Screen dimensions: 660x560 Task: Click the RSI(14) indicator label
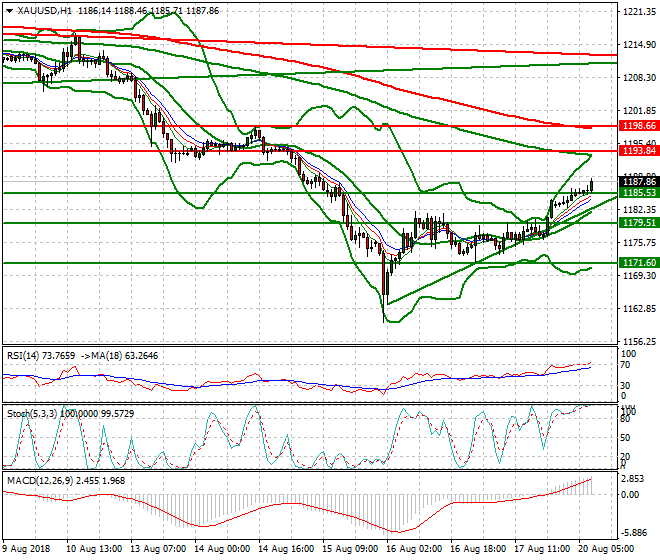[x=23, y=356]
